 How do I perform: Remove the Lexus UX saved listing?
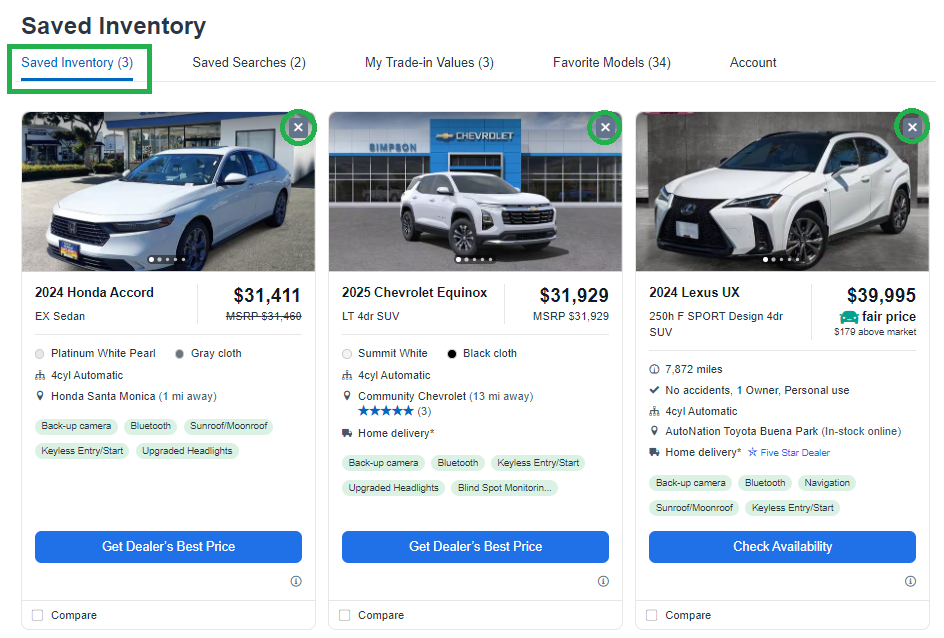click(x=912, y=127)
